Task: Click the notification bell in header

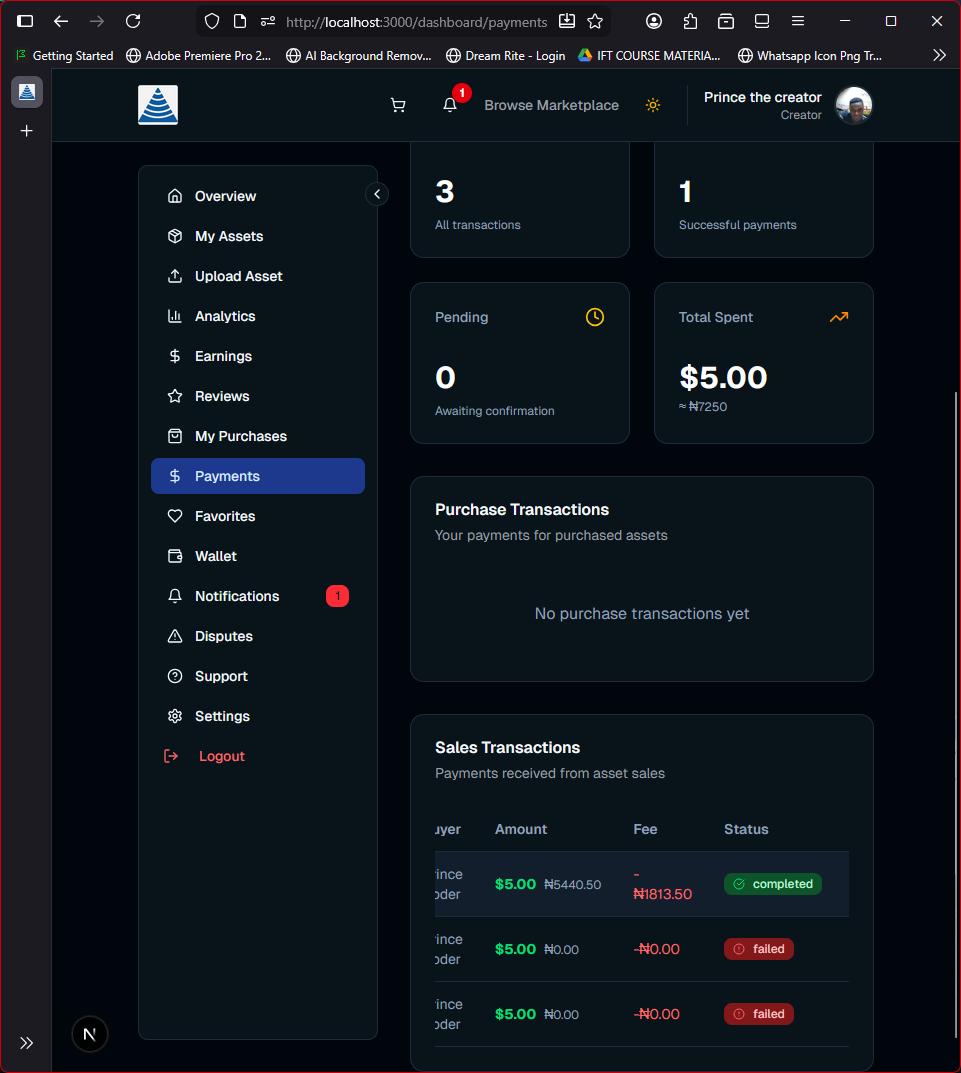Action: (450, 105)
